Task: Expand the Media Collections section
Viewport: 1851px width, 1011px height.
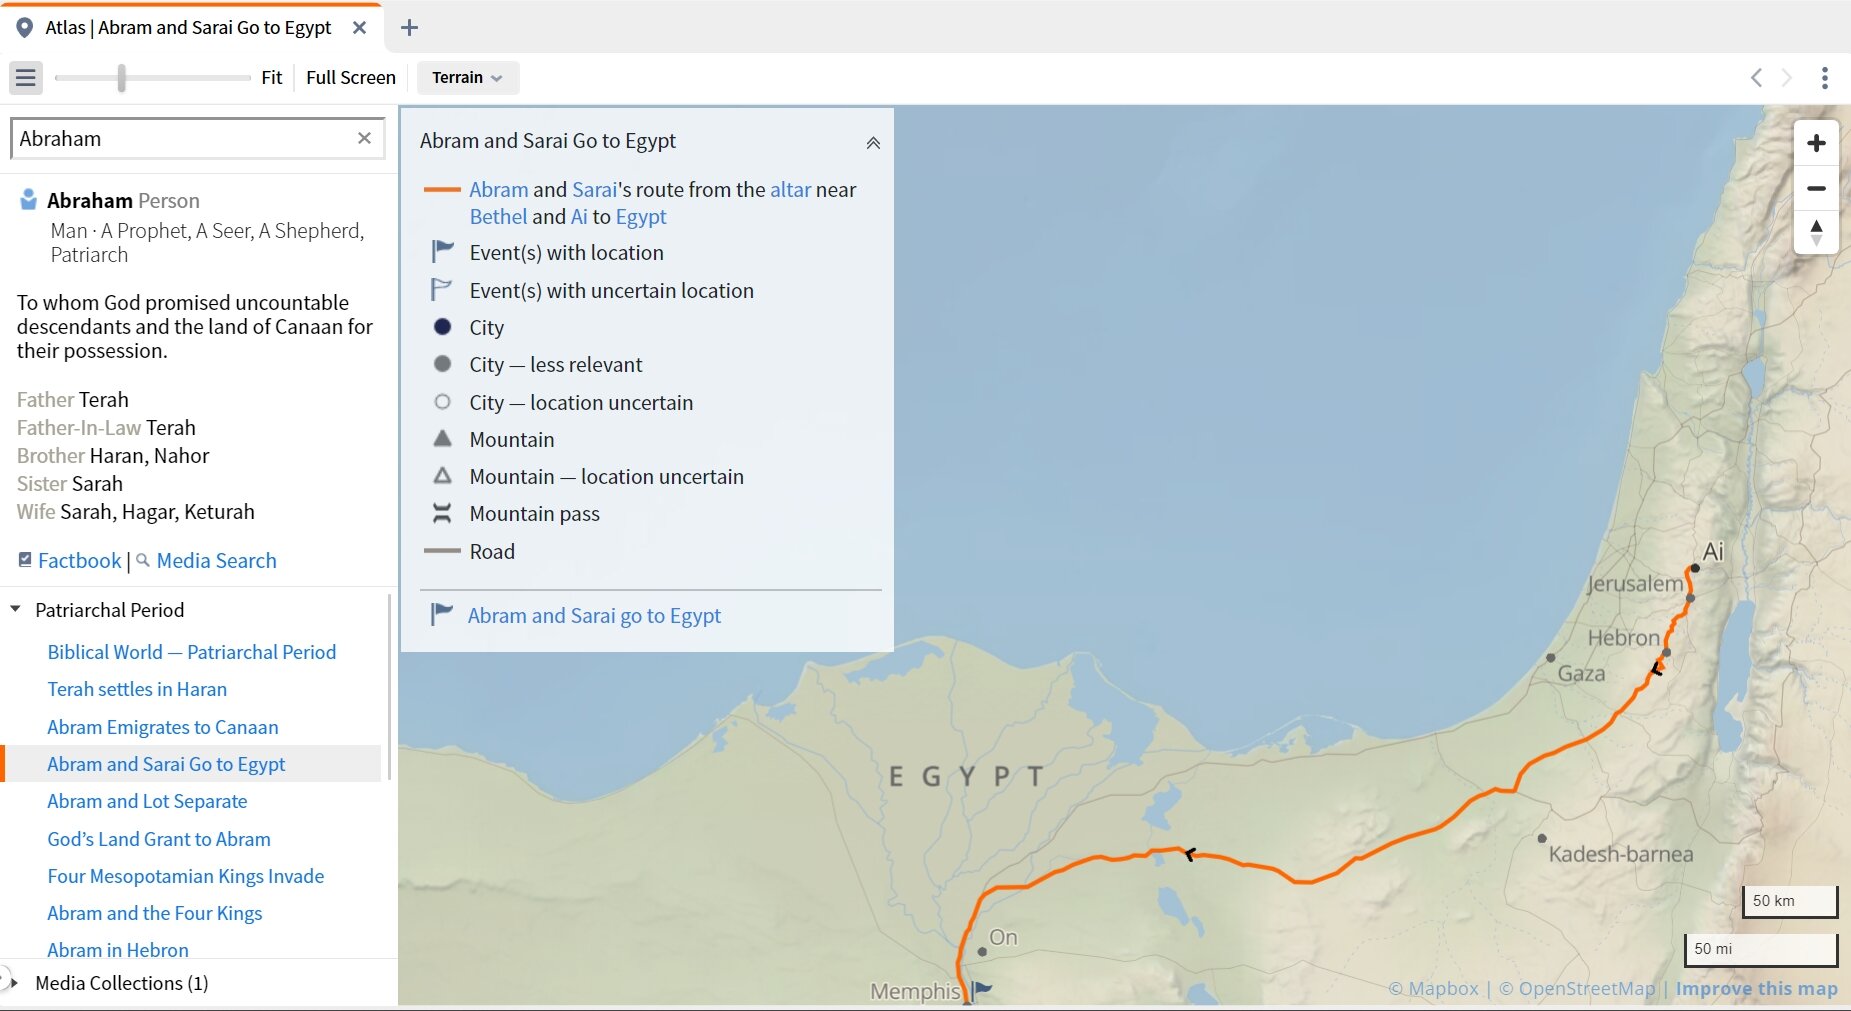Action: tap(14, 983)
